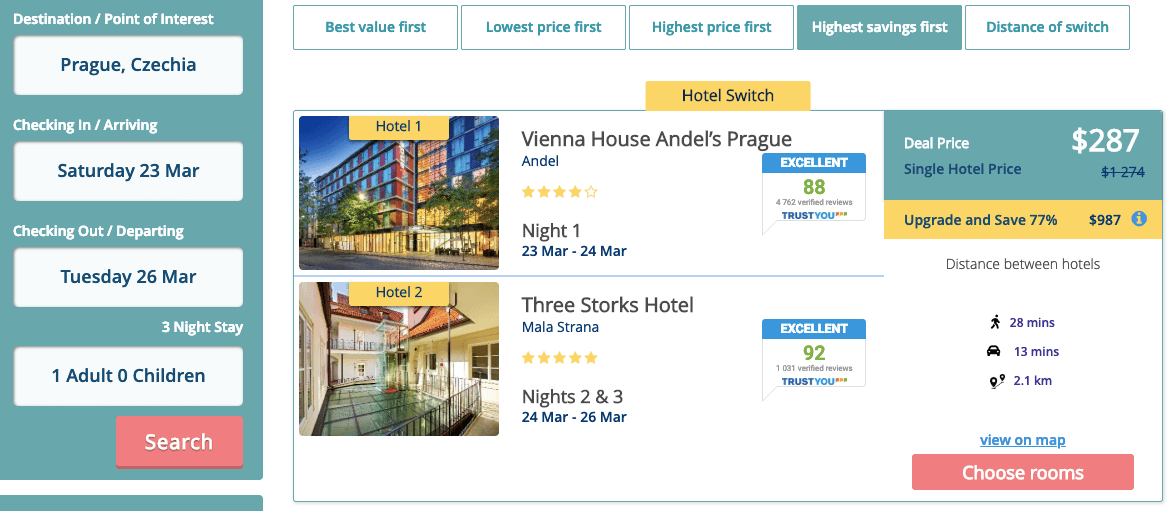Click Vienna House four-star rating

[x=560, y=192]
